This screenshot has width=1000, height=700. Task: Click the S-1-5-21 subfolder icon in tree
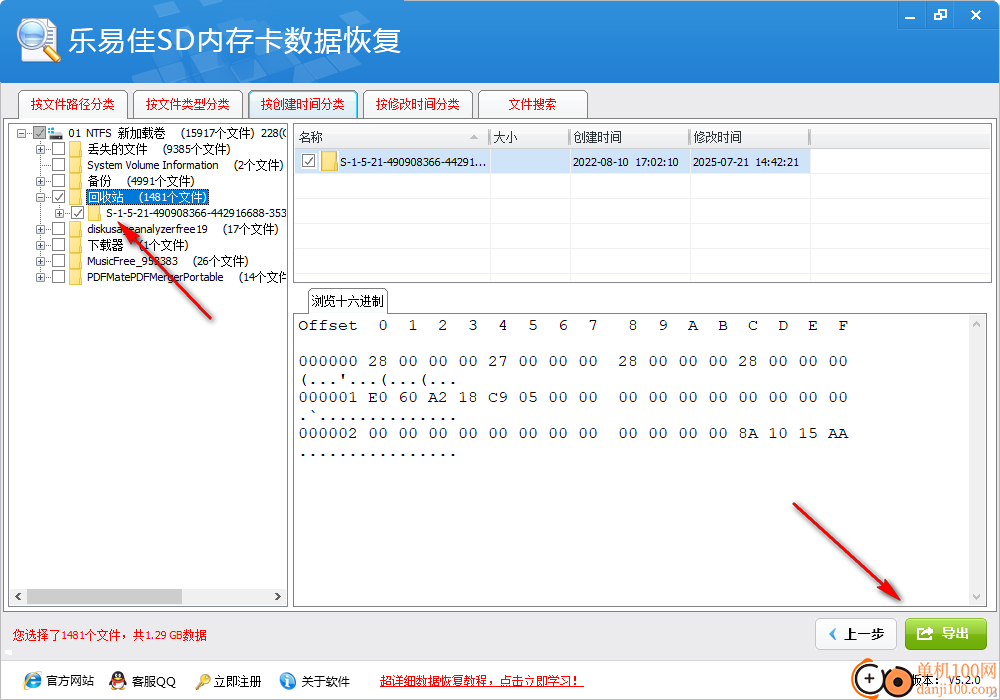tap(95, 213)
